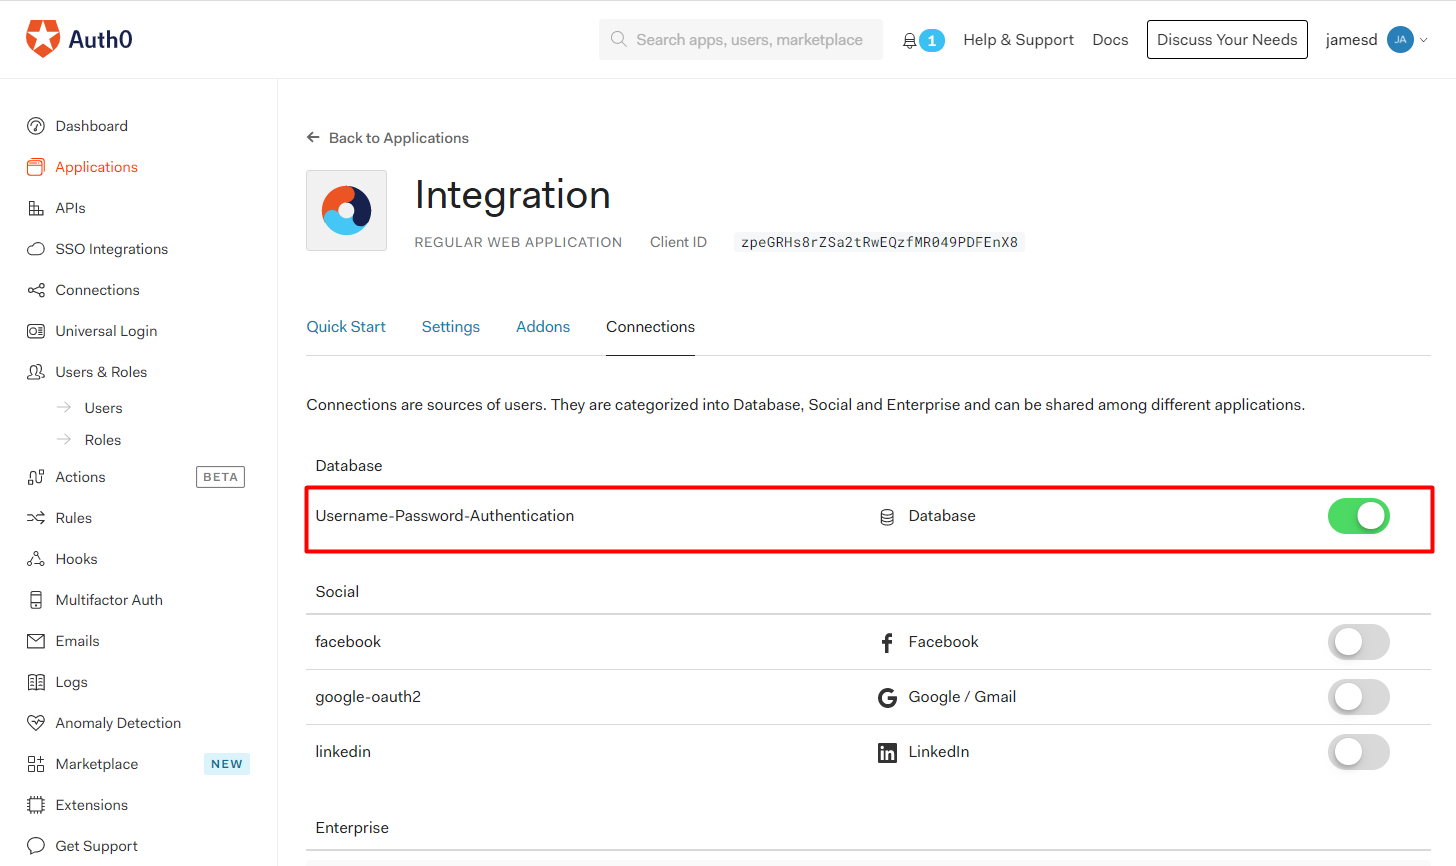Click the jamesd username text
The image size is (1456, 866).
1351,40
